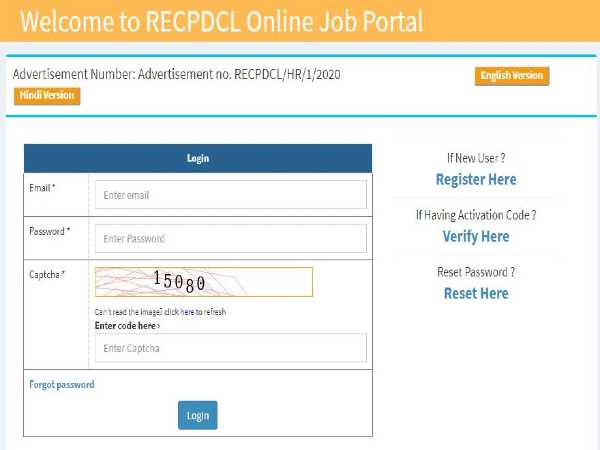
Task: Submit with the blue Login button
Action: (197, 415)
